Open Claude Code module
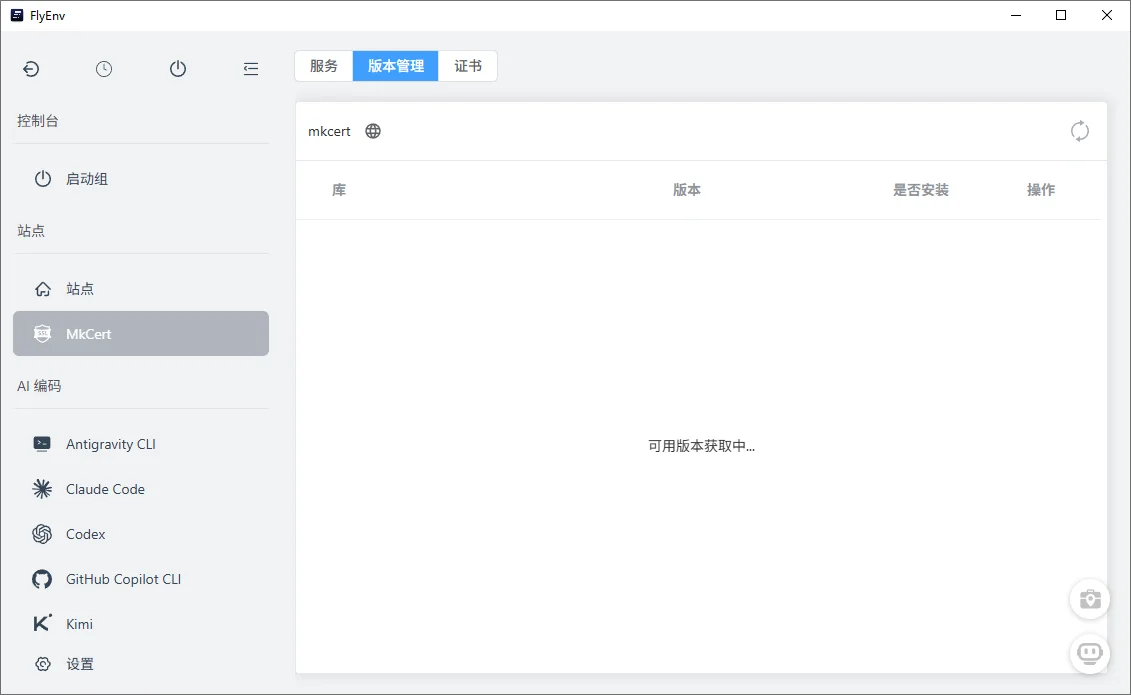The height and width of the screenshot is (695, 1131). tap(141, 489)
